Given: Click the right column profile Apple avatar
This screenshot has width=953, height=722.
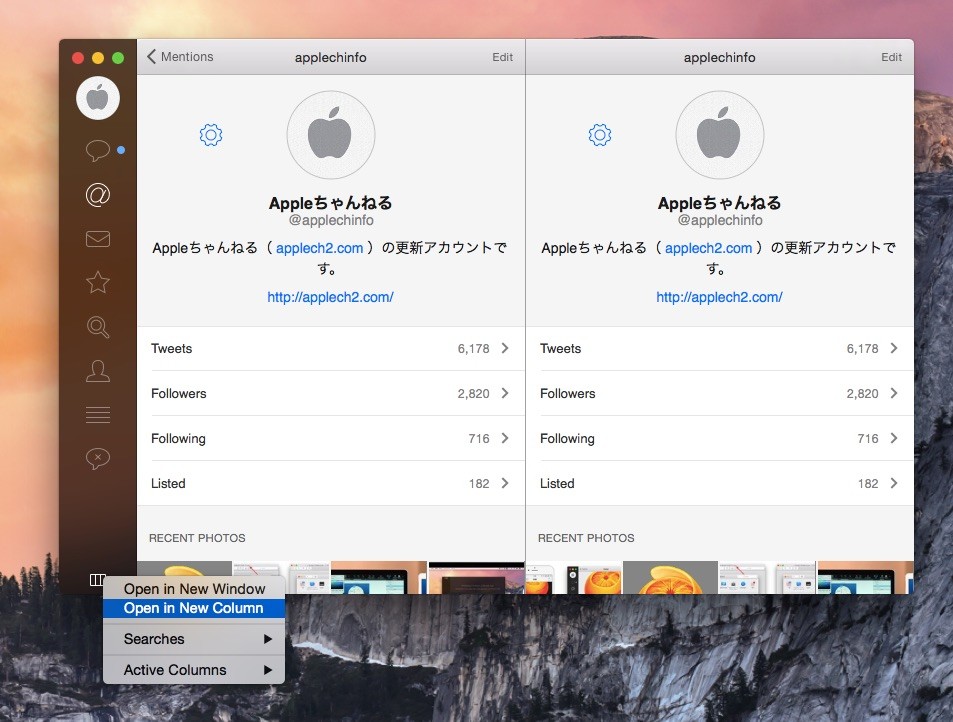Looking at the screenshot, I should point(720,135).
